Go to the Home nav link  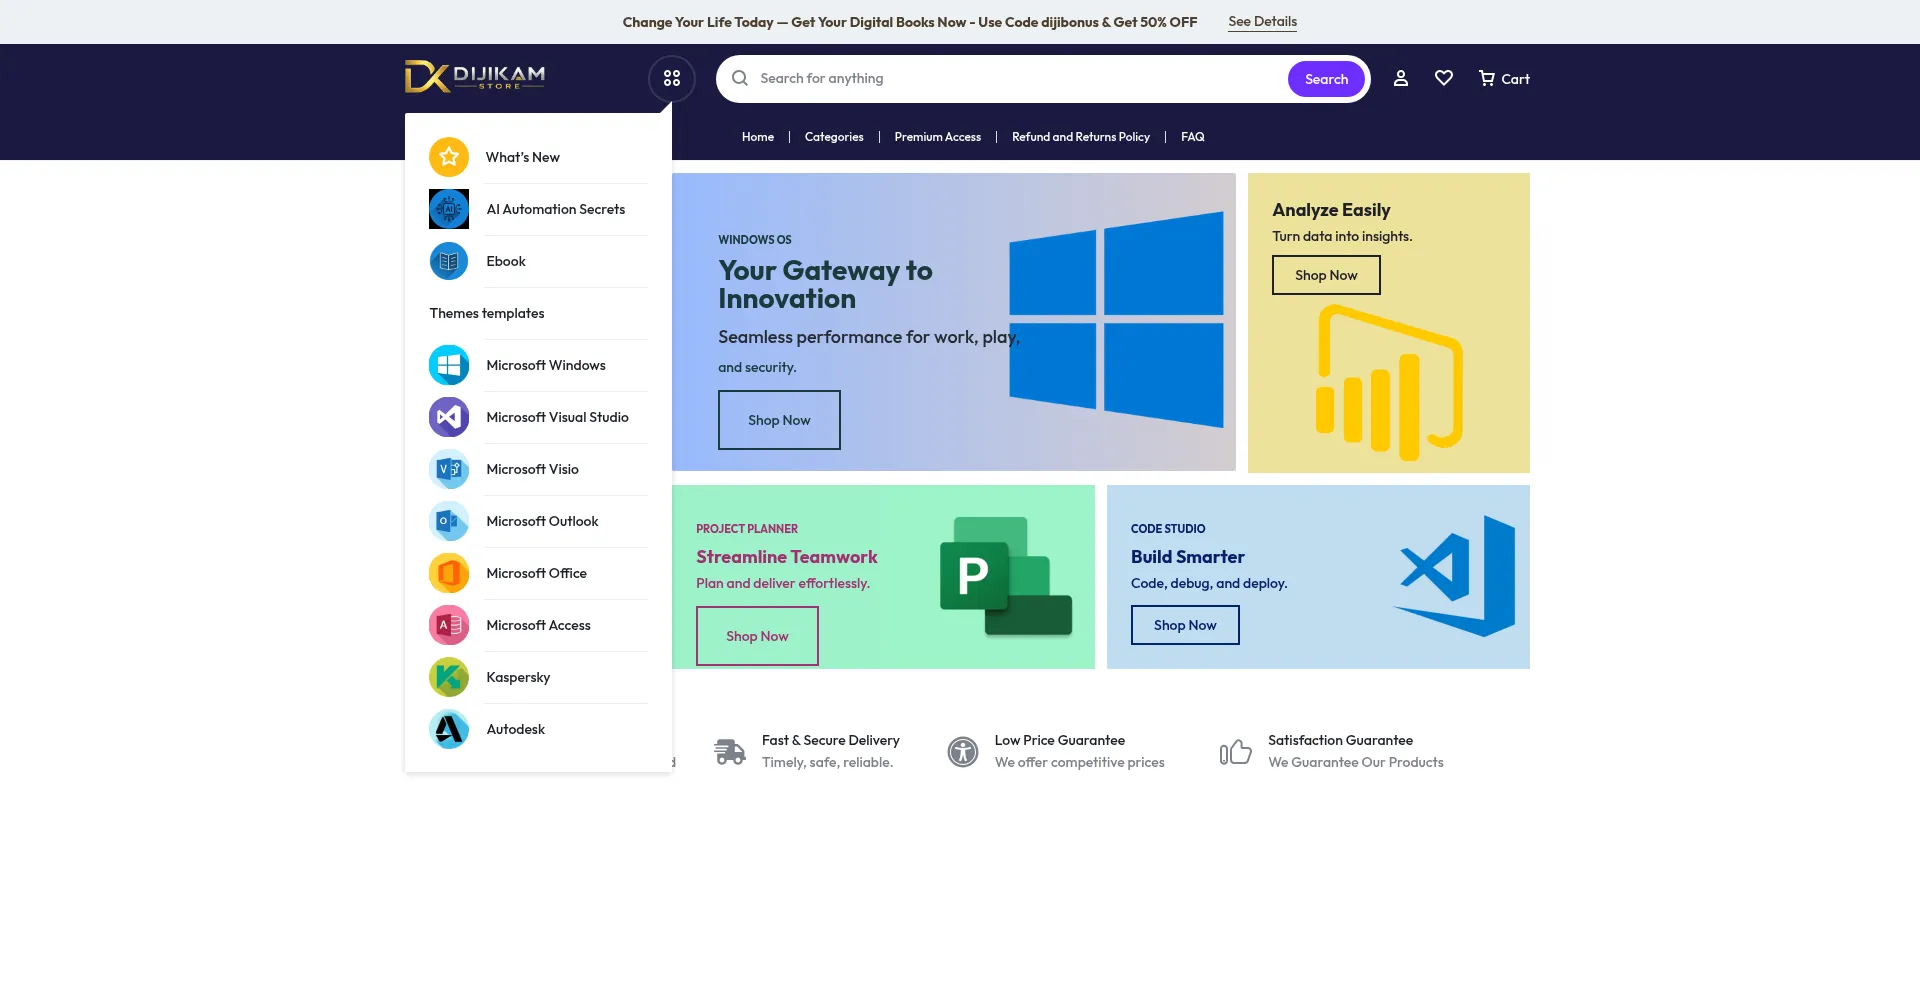[x=758, y=137]
